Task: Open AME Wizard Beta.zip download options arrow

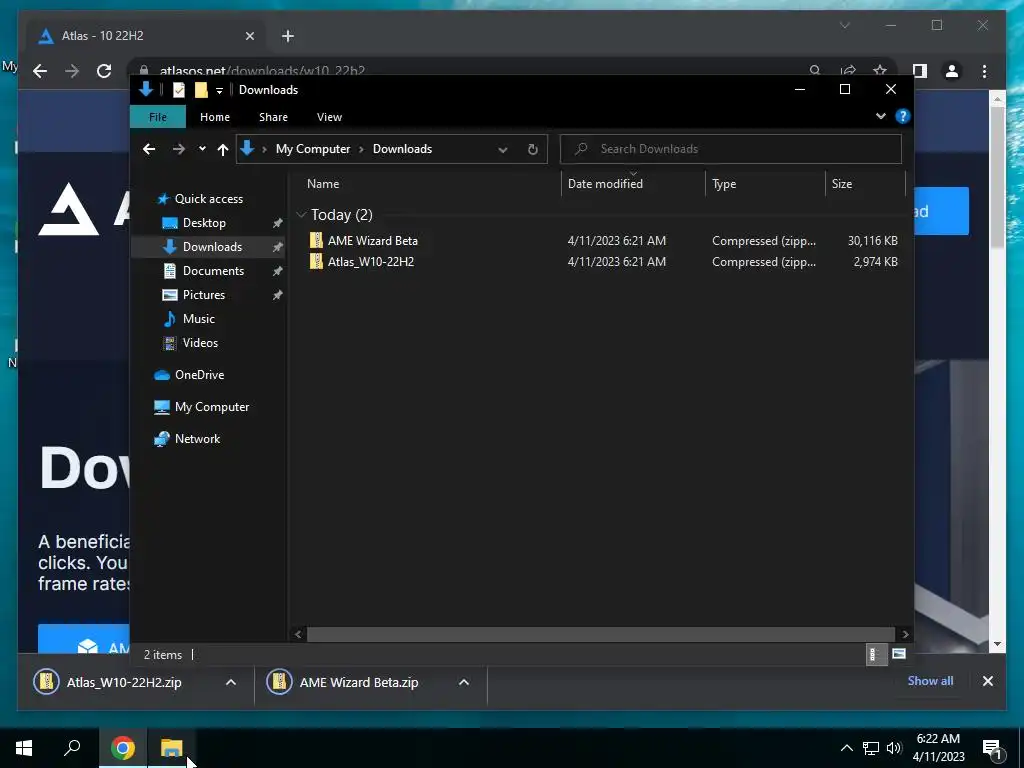Action: click(464, 682)
